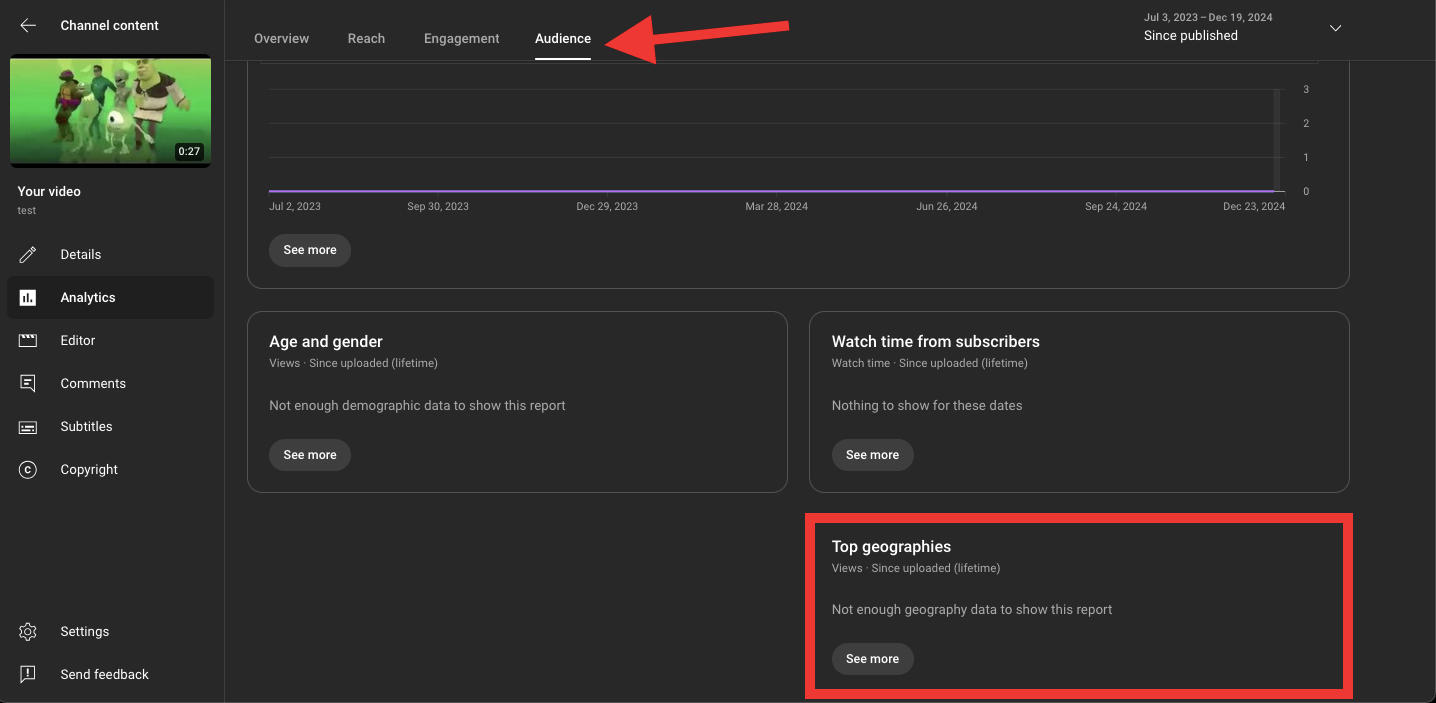Click the back arrow to Channel content
1436x703 pixels.
[x=28, y=26]
